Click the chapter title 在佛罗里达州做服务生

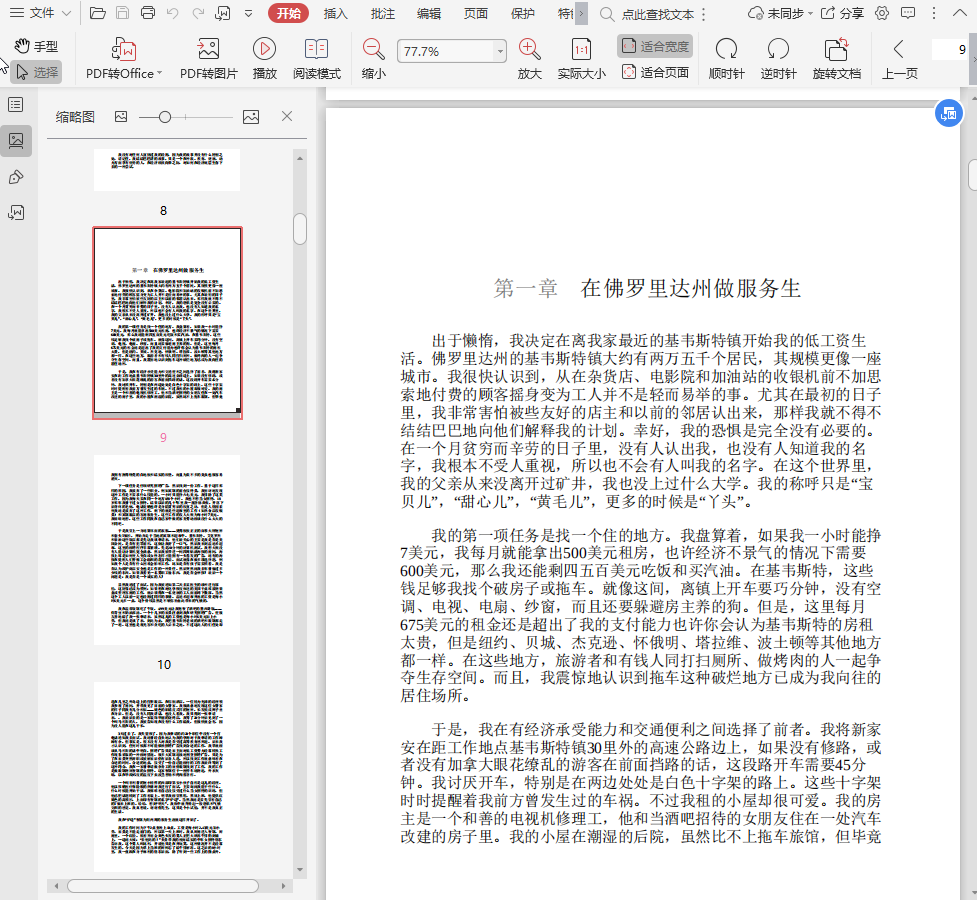(690, 288)
